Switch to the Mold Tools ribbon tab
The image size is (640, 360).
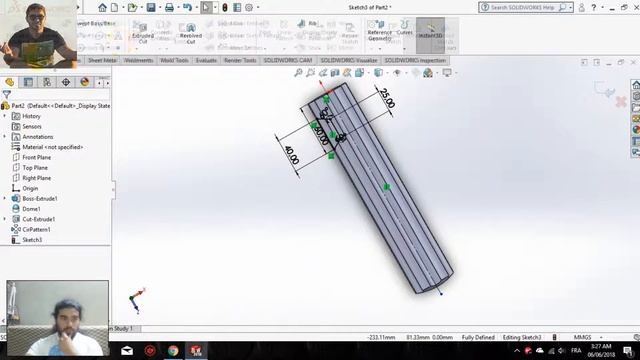(x=174, y=60)
